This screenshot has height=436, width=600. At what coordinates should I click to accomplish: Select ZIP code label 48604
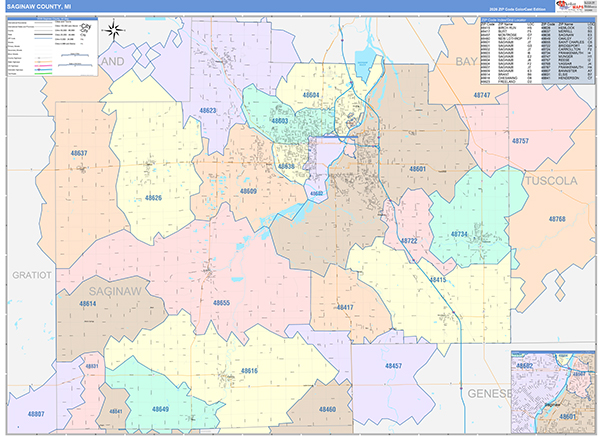pos(311,95)
